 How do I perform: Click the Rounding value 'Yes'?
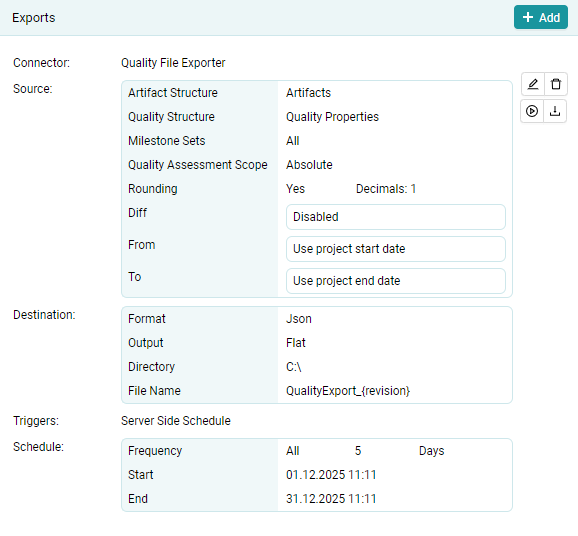tap(295, 189)
